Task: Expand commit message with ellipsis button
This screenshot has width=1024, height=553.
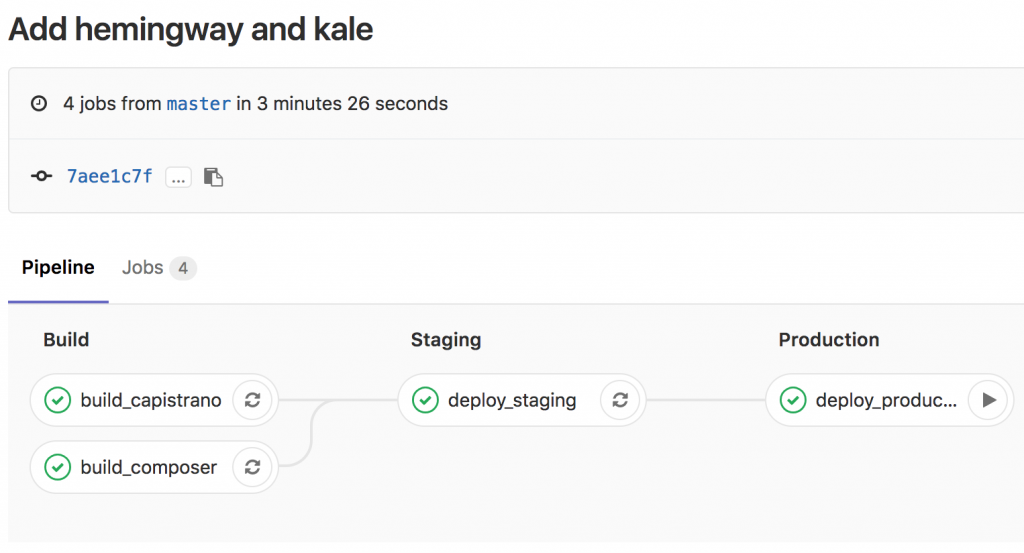Action: (178, 177)
